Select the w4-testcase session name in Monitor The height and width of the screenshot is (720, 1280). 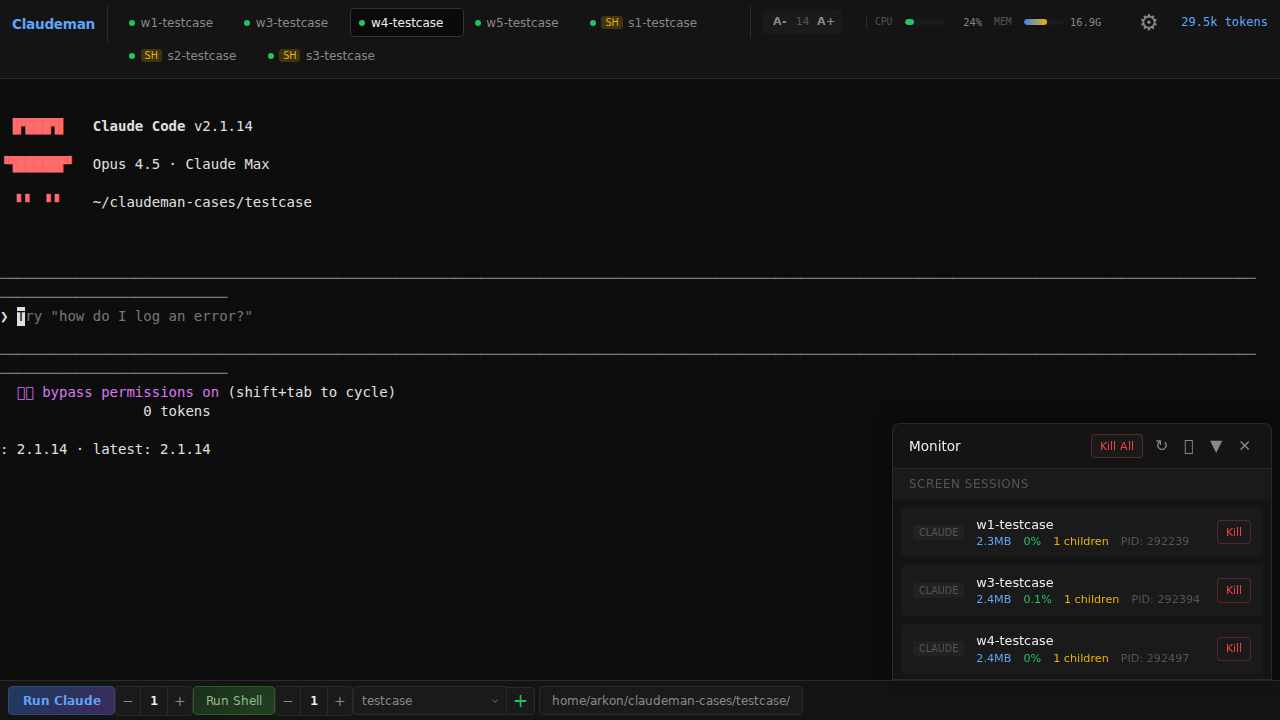[x=1015, y=641]
